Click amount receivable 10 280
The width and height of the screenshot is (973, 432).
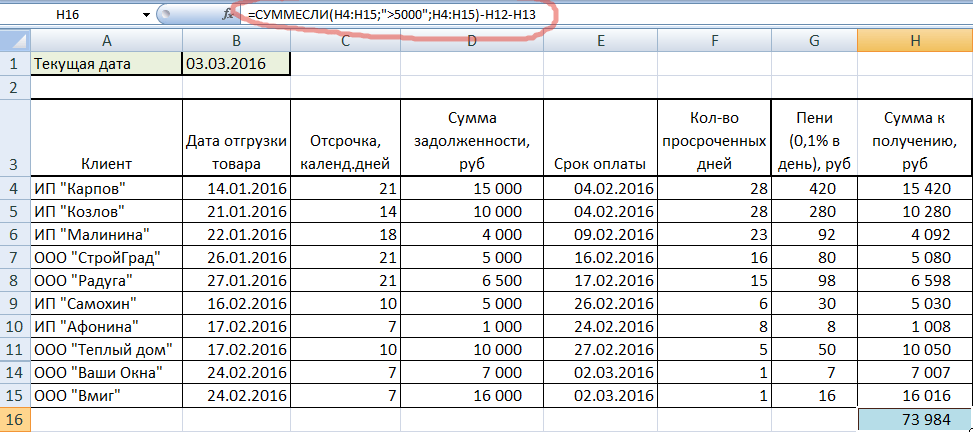click(x=915, y=211)
